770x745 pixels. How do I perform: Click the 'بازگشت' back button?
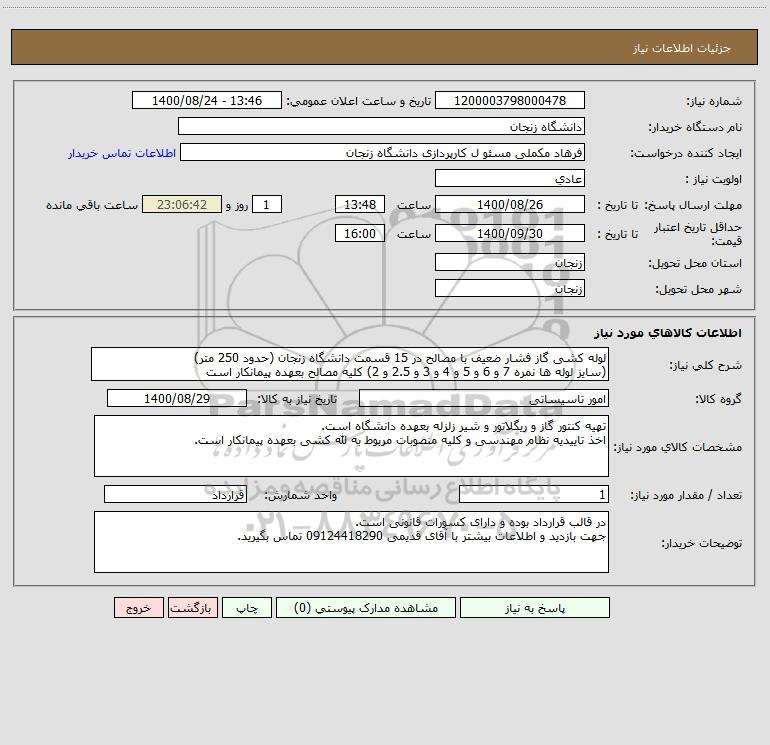click(x=192, y=608)
